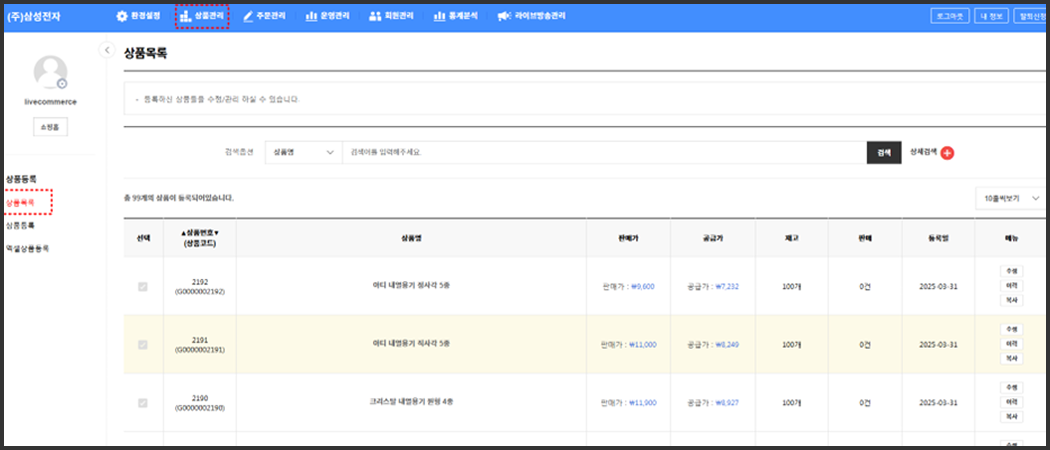This screenshot has width=1050, height=450.
Task: Collapse the left sidebar with the chevron
Action: [x=106, y=50]
